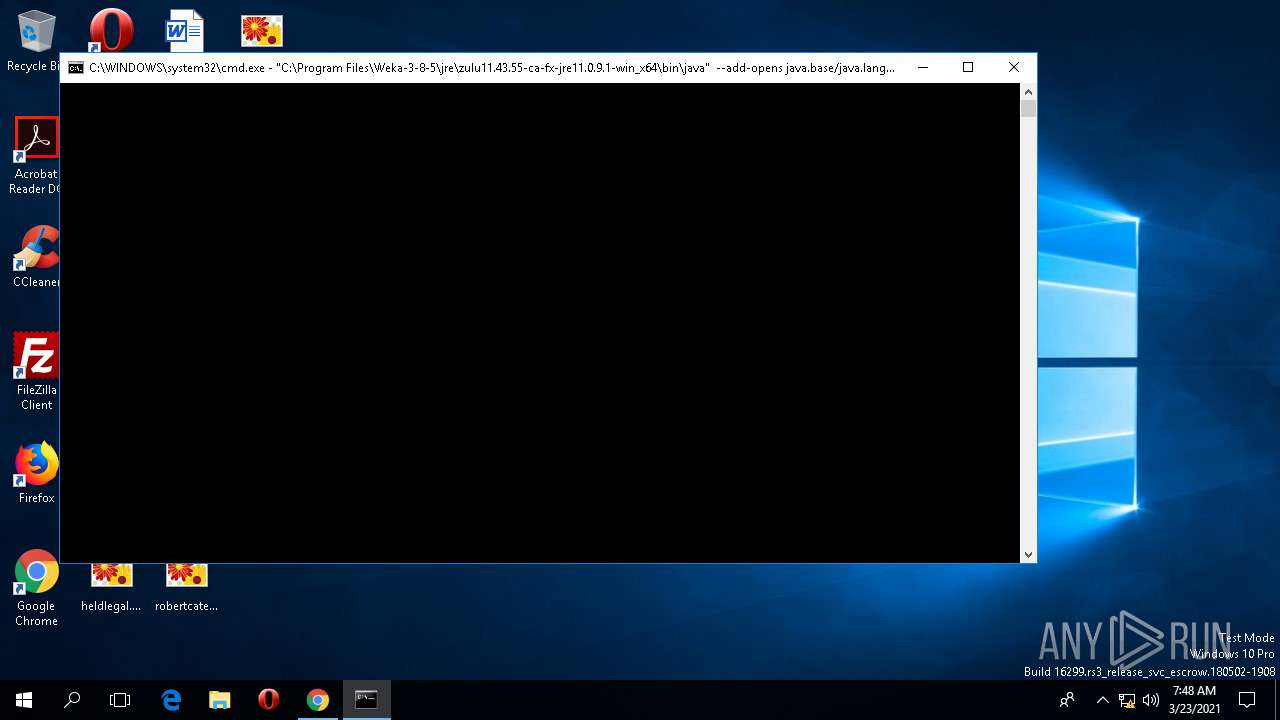The height and width of the screenshot is (720, 1280).
Task: Open cmd window system menu icon
Action: [x=76, y=68]
